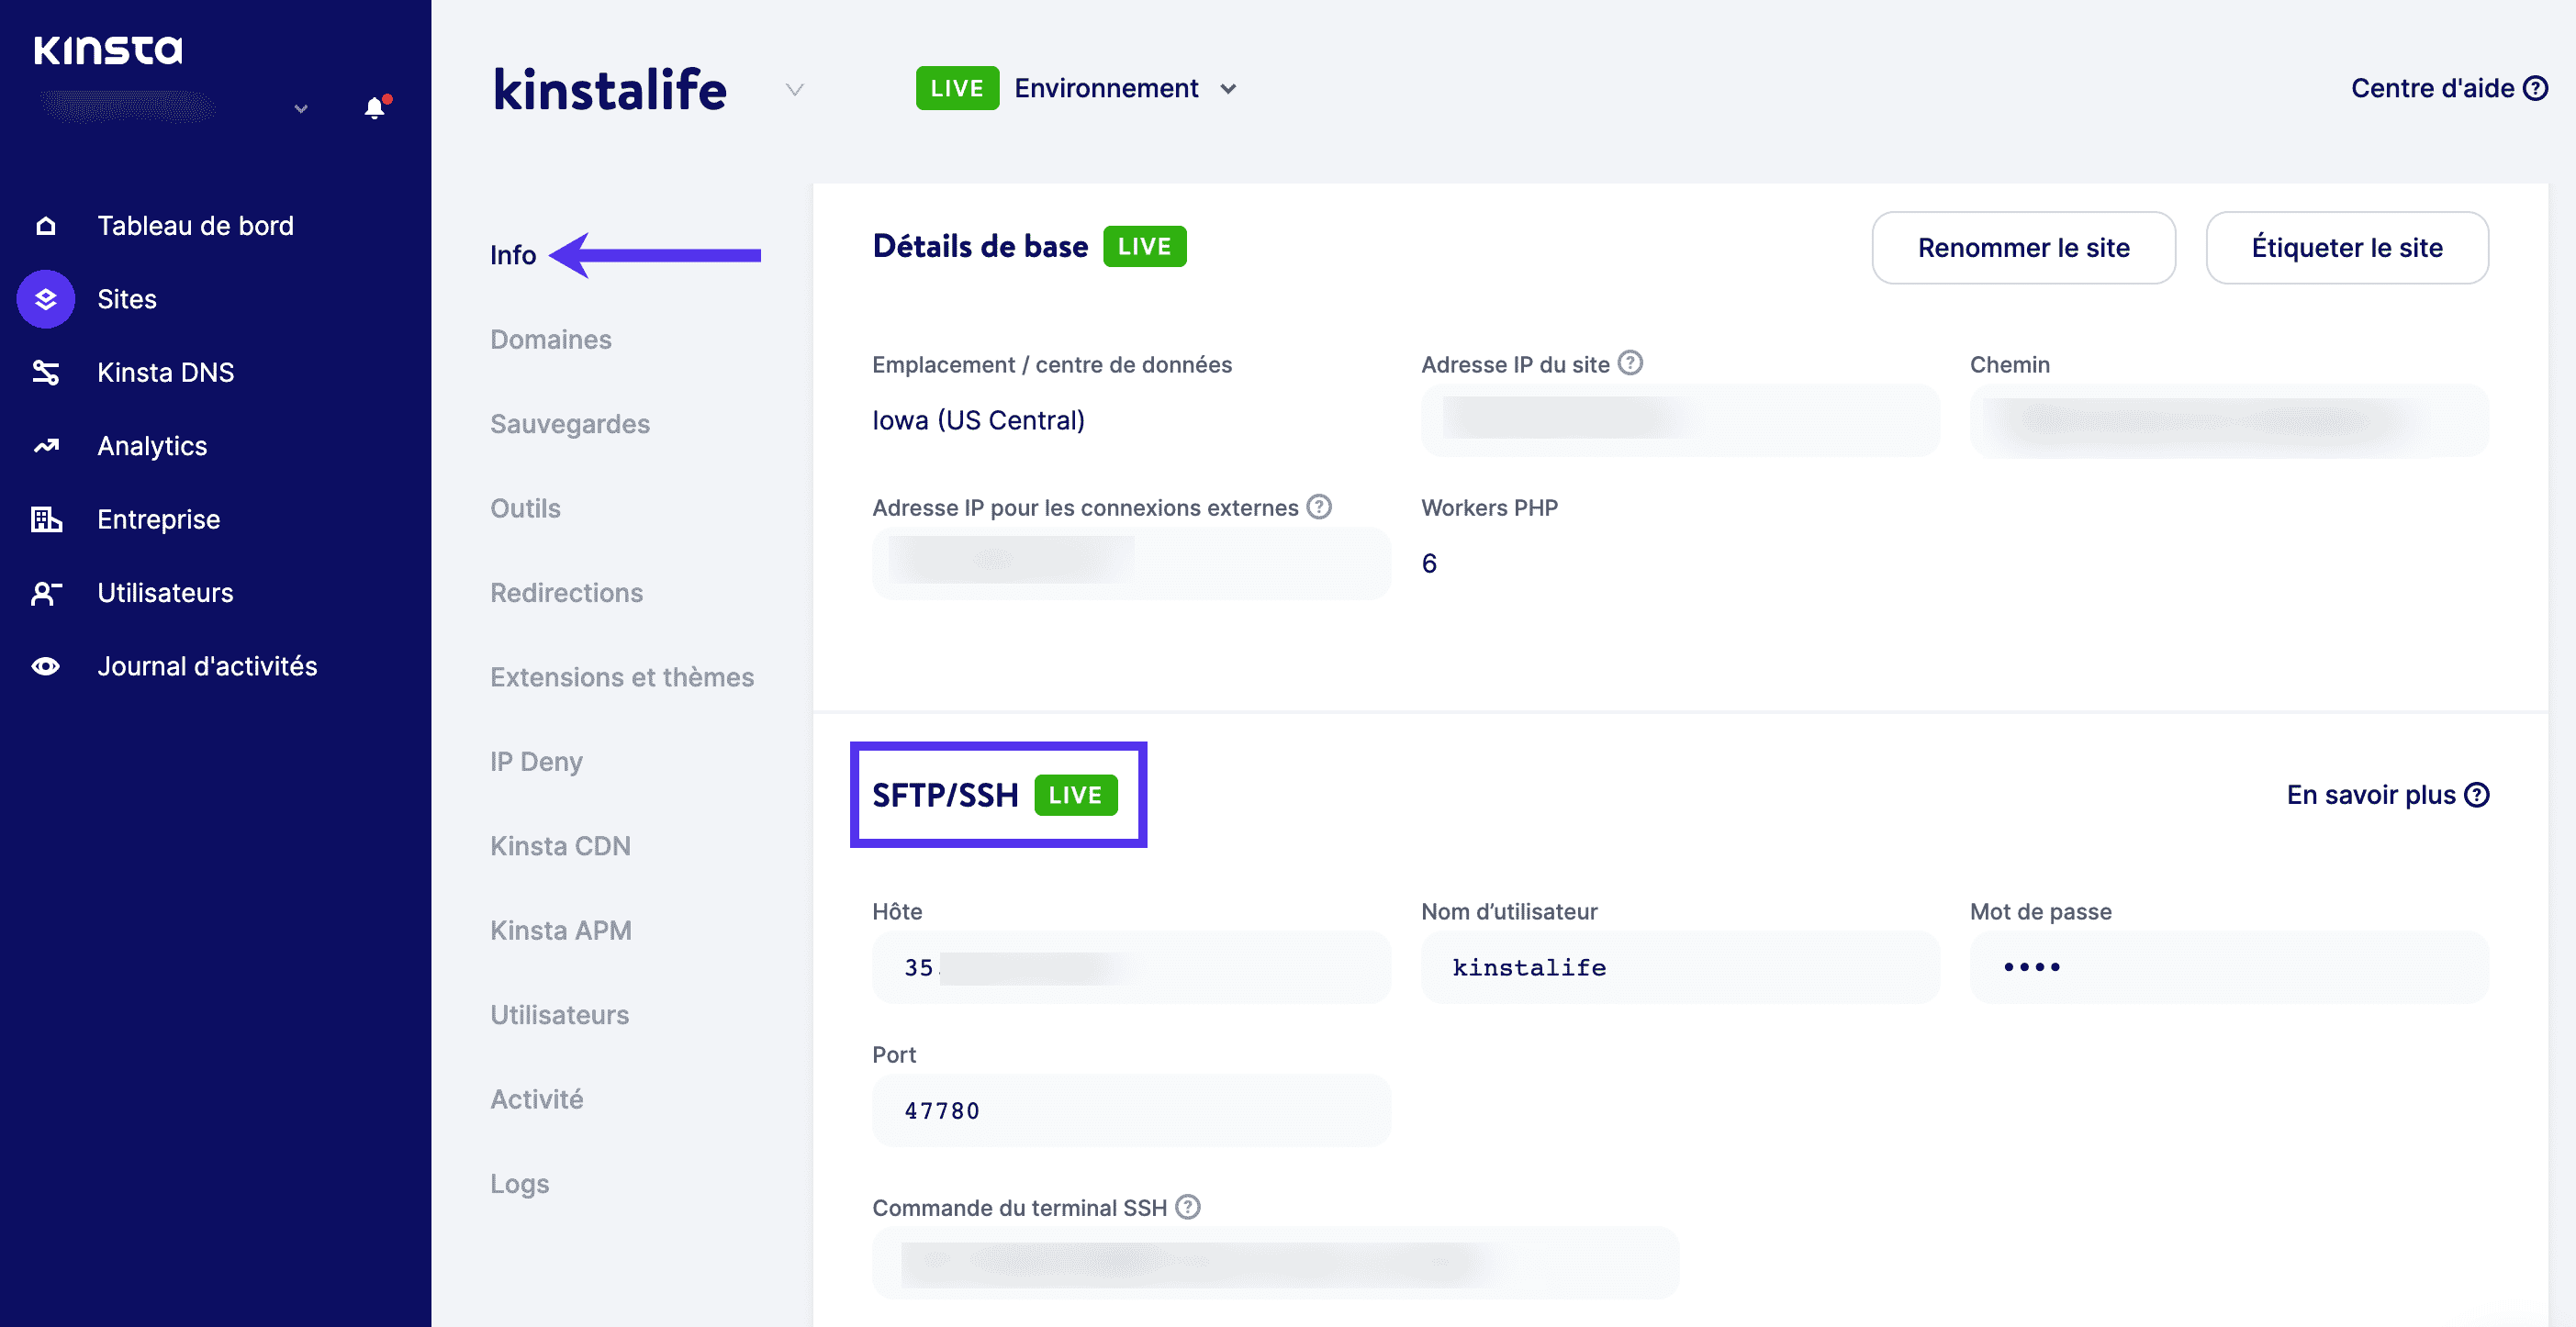The width and height of the screenshot is (2576, 1327).
Task: Click the help icon beside Adresse IP du site
Action: tap(1630, 363)
